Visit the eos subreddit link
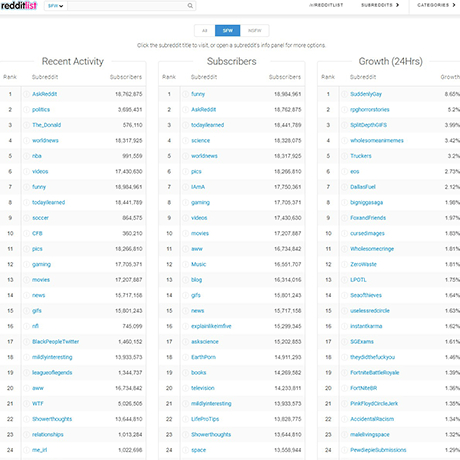 pyautogui.click(x=355, y=172)
